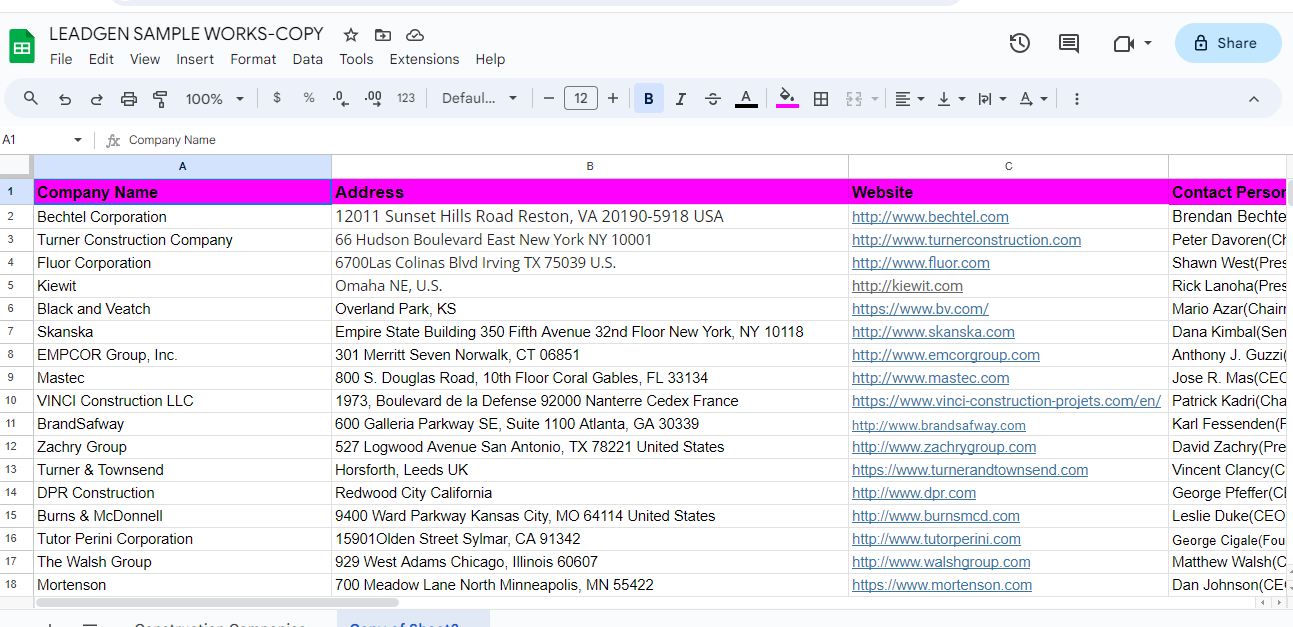
Task: Open the mortenson.com link
Action: coord(942,585)
